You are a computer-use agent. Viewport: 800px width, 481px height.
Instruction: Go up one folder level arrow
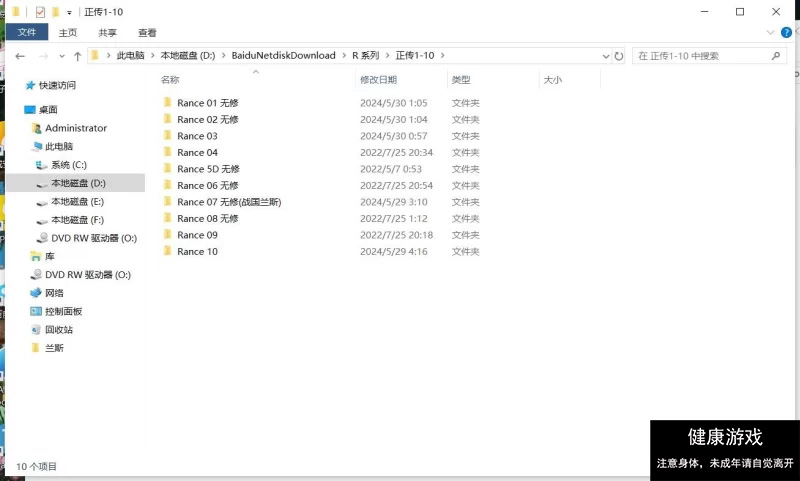click(78, 56)
